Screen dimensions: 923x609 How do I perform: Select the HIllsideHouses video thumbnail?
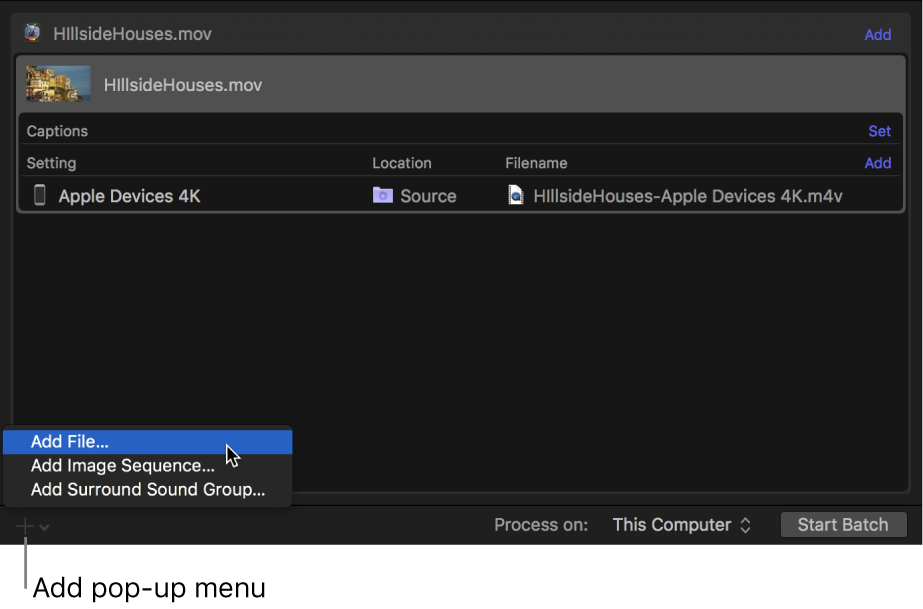pyautogui.click(x=58, y=84)
